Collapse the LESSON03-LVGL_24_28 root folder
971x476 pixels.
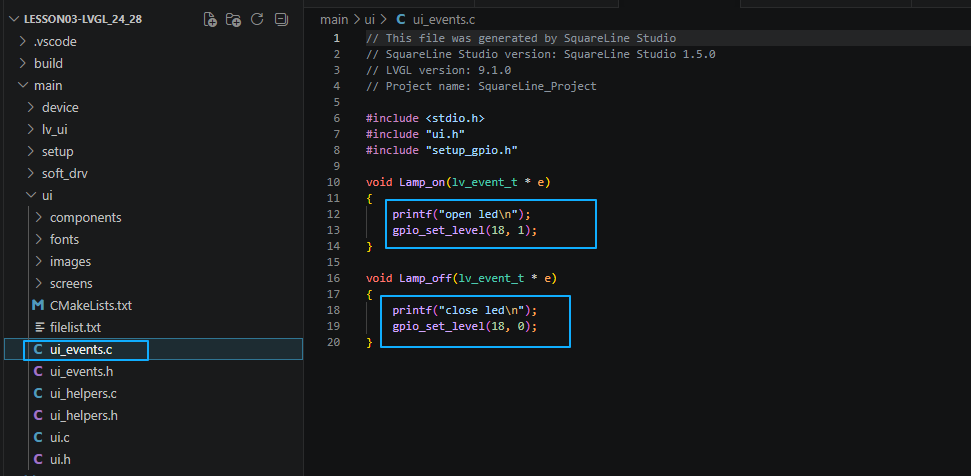point(14,19)
